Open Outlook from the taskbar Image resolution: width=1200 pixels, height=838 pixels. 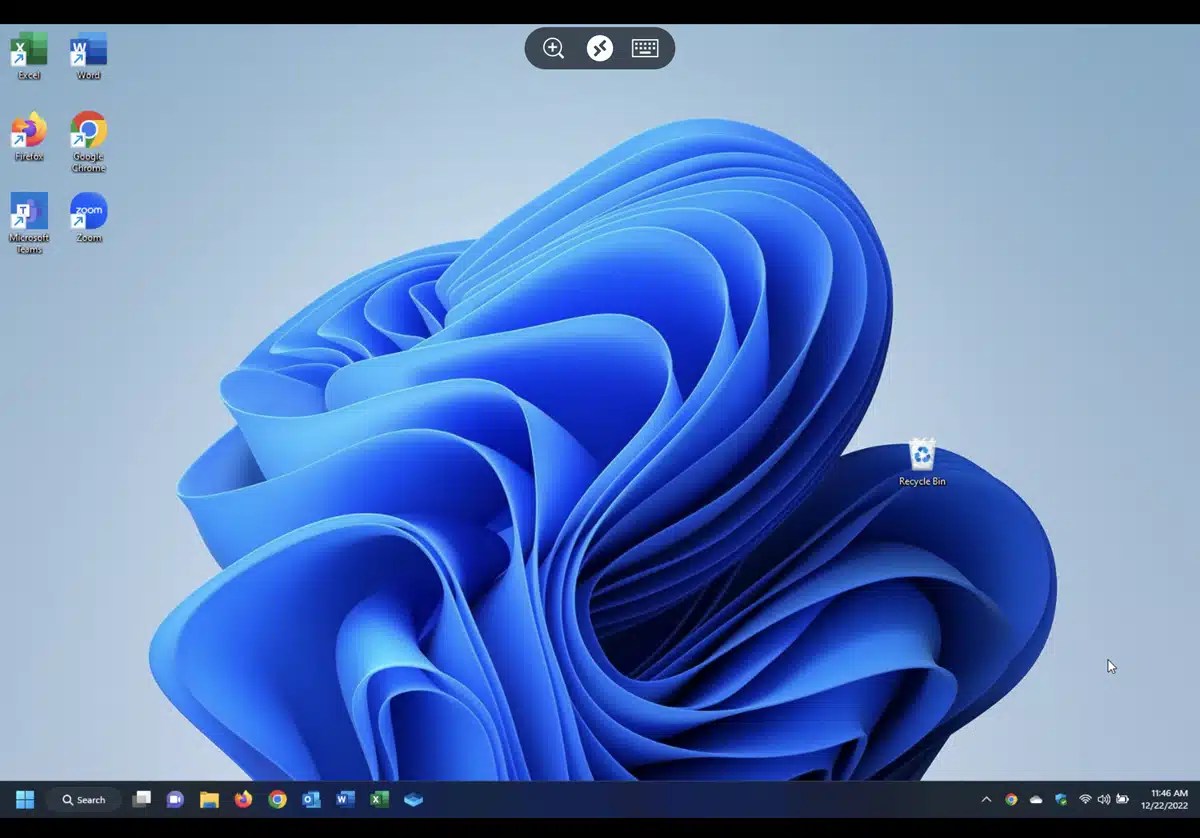(311, 799)
